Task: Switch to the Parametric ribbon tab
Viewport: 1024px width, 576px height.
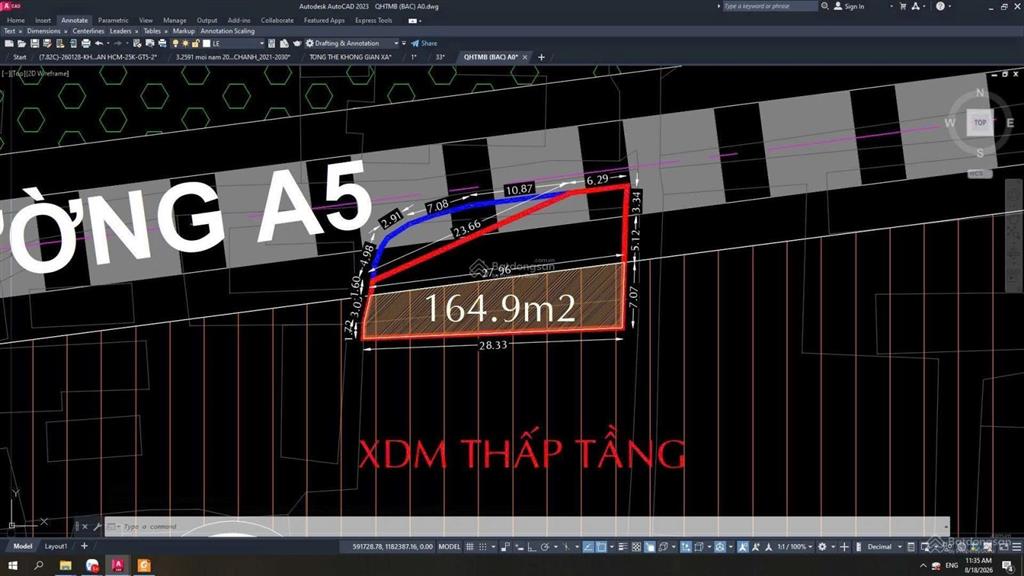Action: click(x=113, y=20)
